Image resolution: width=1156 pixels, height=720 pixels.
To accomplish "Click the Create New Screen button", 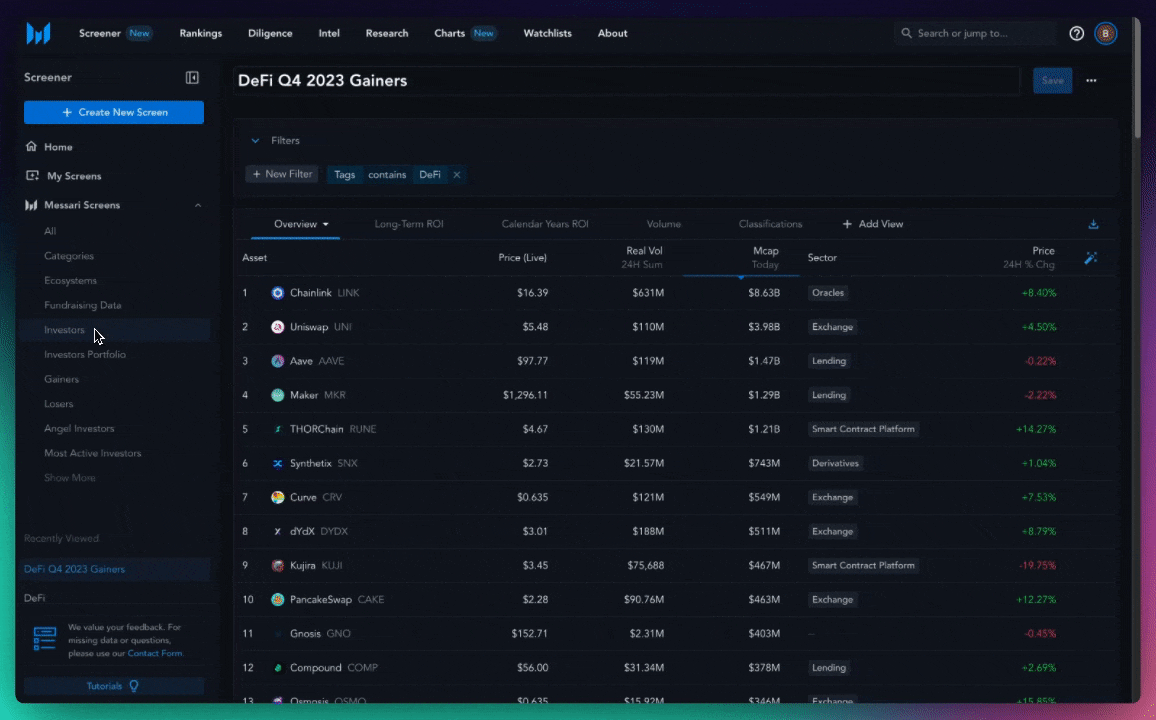I will (114, 112).
